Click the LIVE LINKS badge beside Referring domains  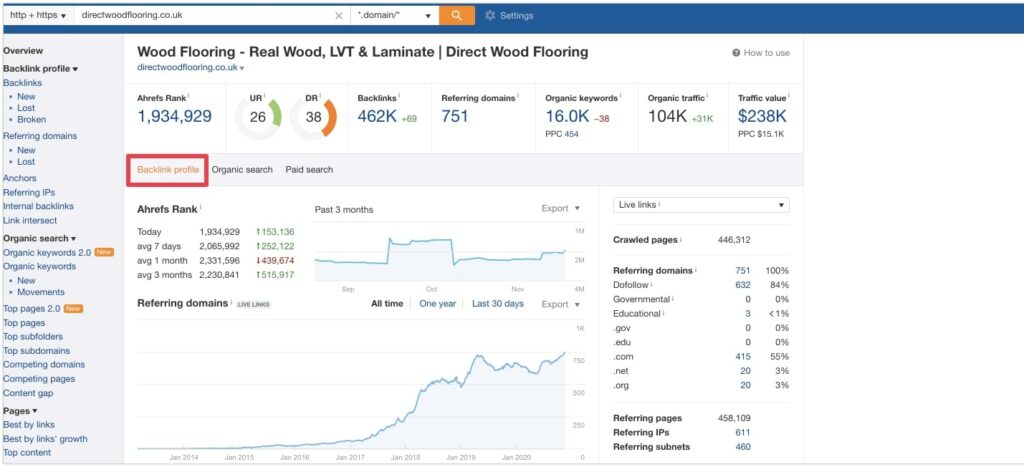pos(253,304)
